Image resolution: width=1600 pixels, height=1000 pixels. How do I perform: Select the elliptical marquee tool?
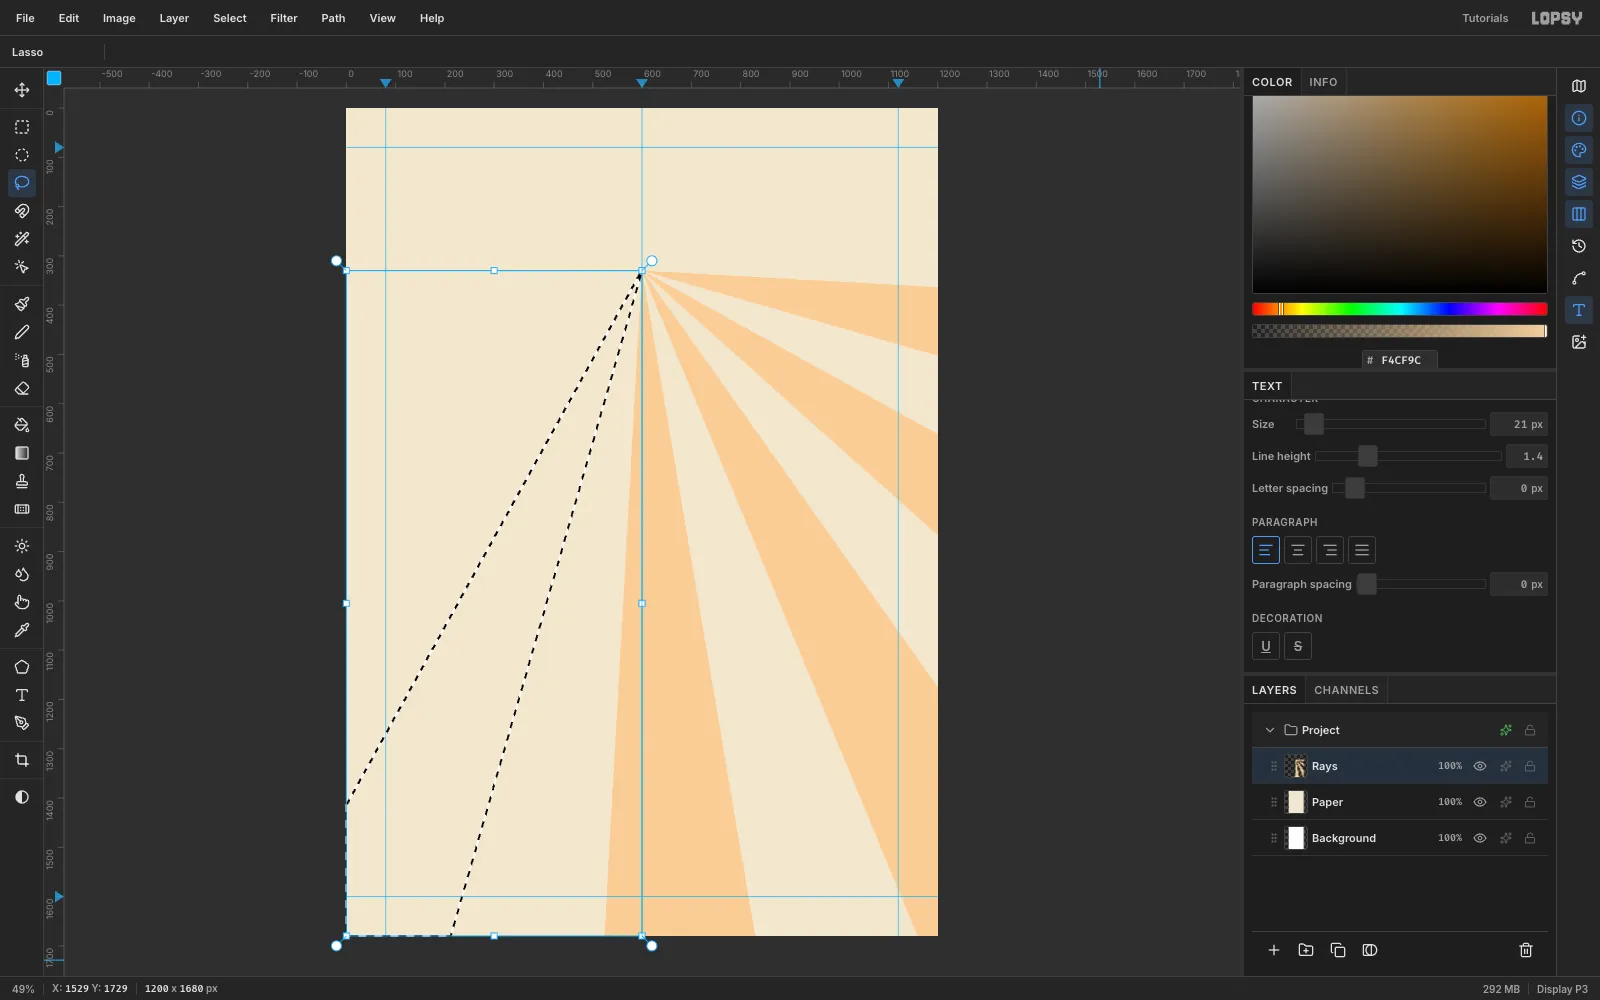[x=22, y=155]
